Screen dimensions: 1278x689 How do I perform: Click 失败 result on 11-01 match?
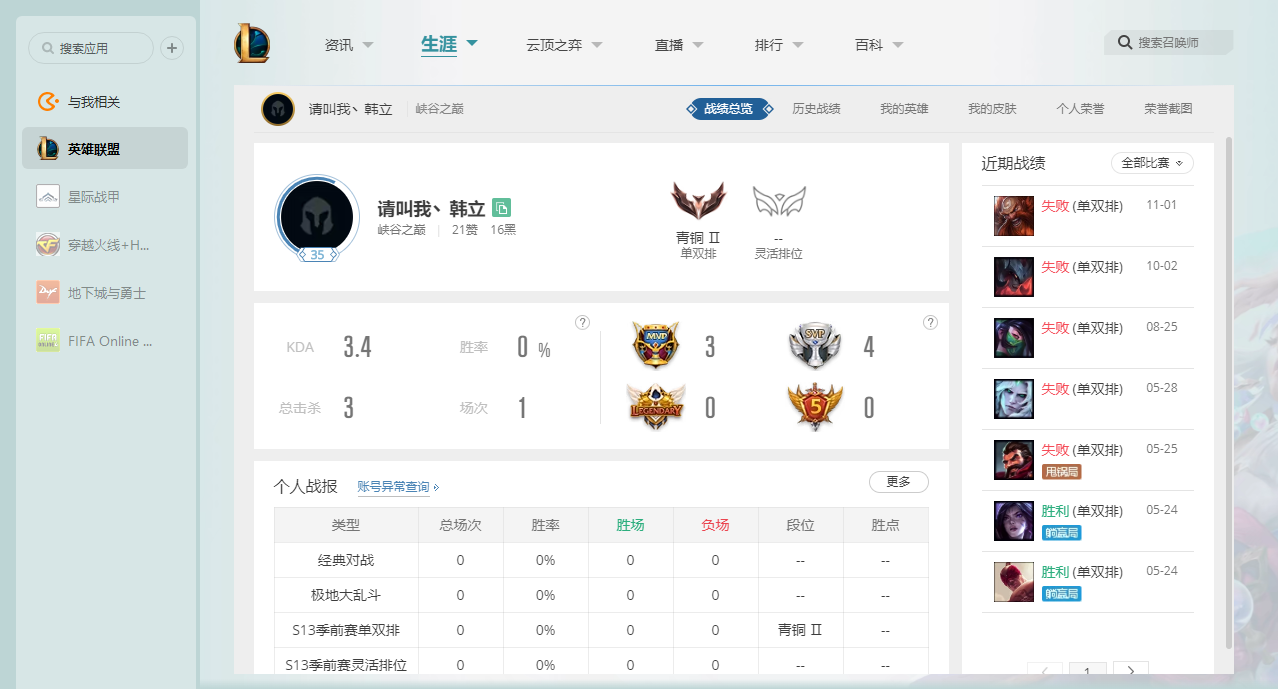pyautogui.click(x=1055, y=206)
